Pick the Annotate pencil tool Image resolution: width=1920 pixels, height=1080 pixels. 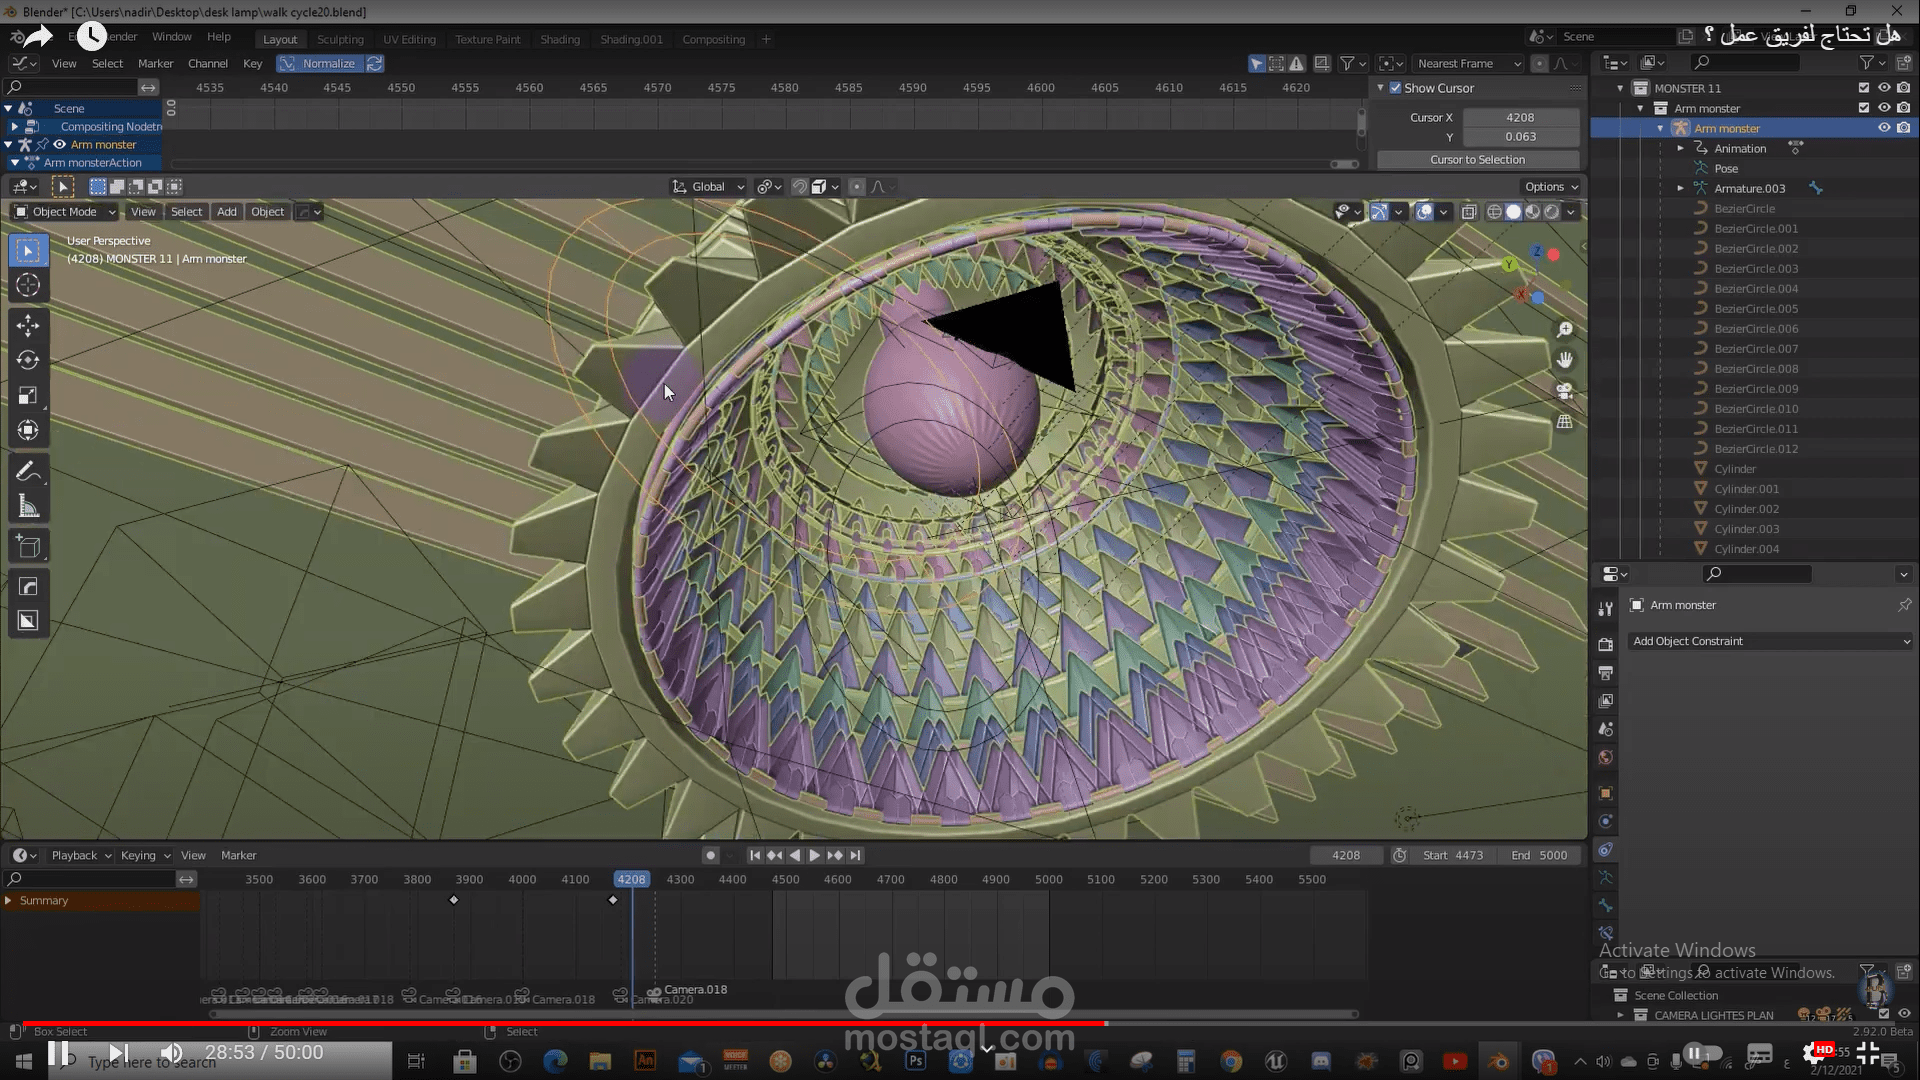pos(28,471)
